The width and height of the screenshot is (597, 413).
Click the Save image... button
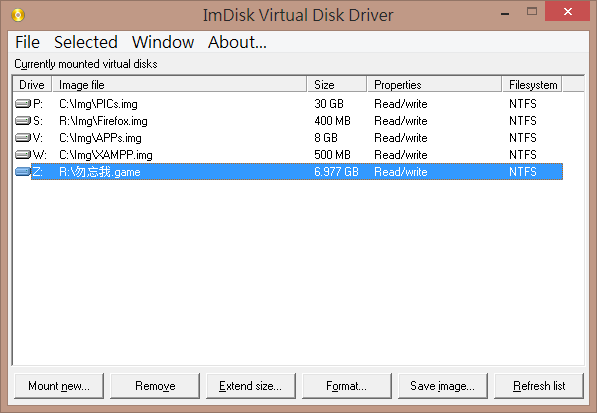click(443, 386)
